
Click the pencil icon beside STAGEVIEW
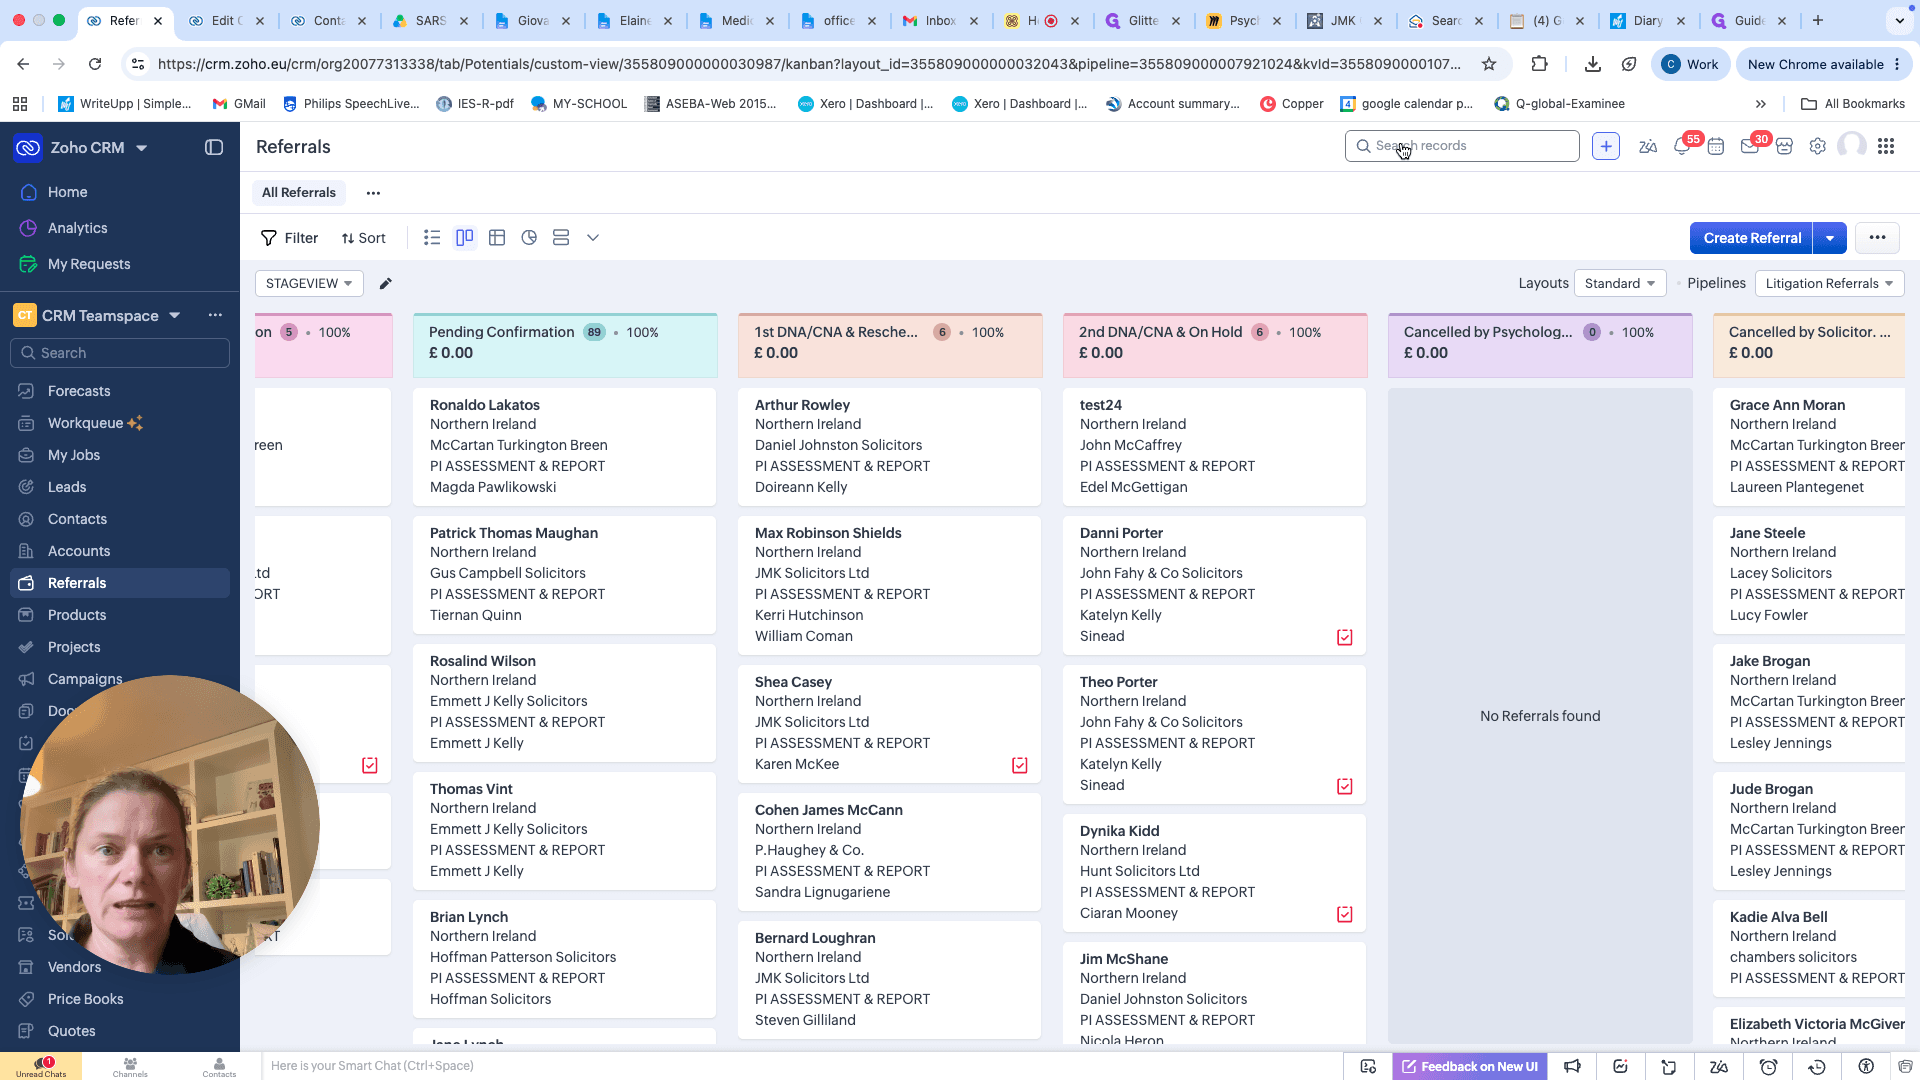click(x=385, y=284)
